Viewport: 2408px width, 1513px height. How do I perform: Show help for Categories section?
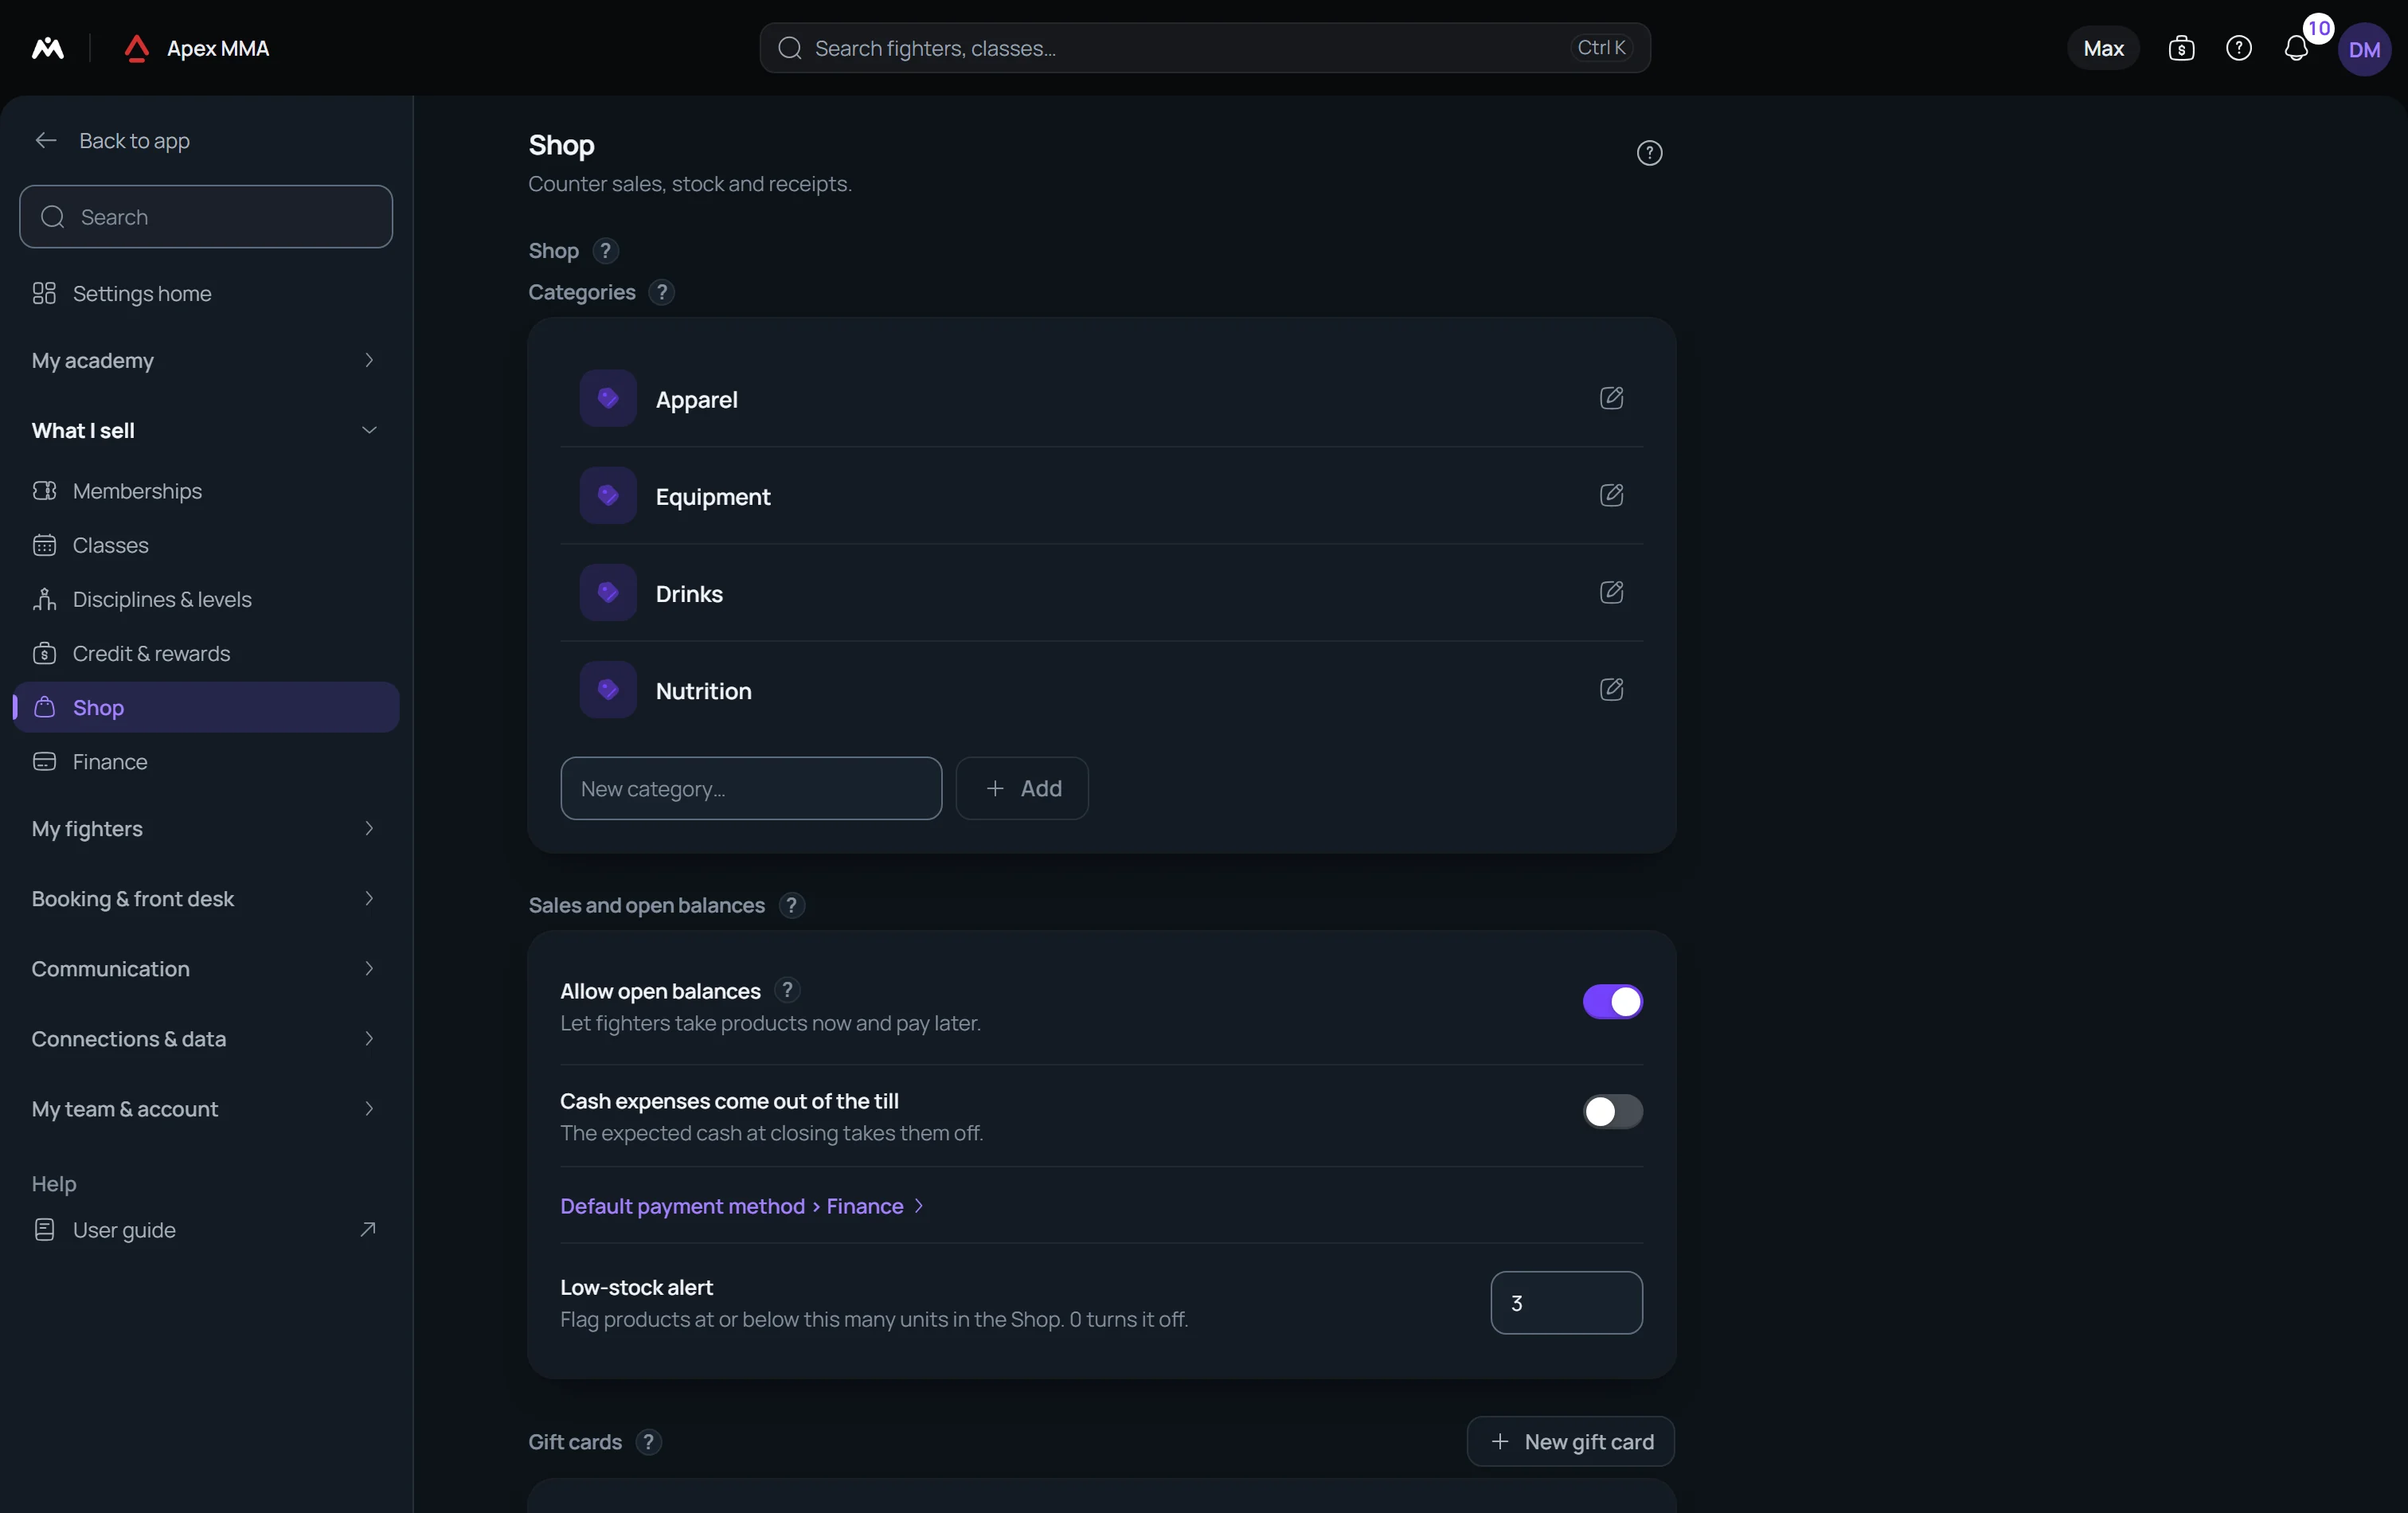point(661,292)
